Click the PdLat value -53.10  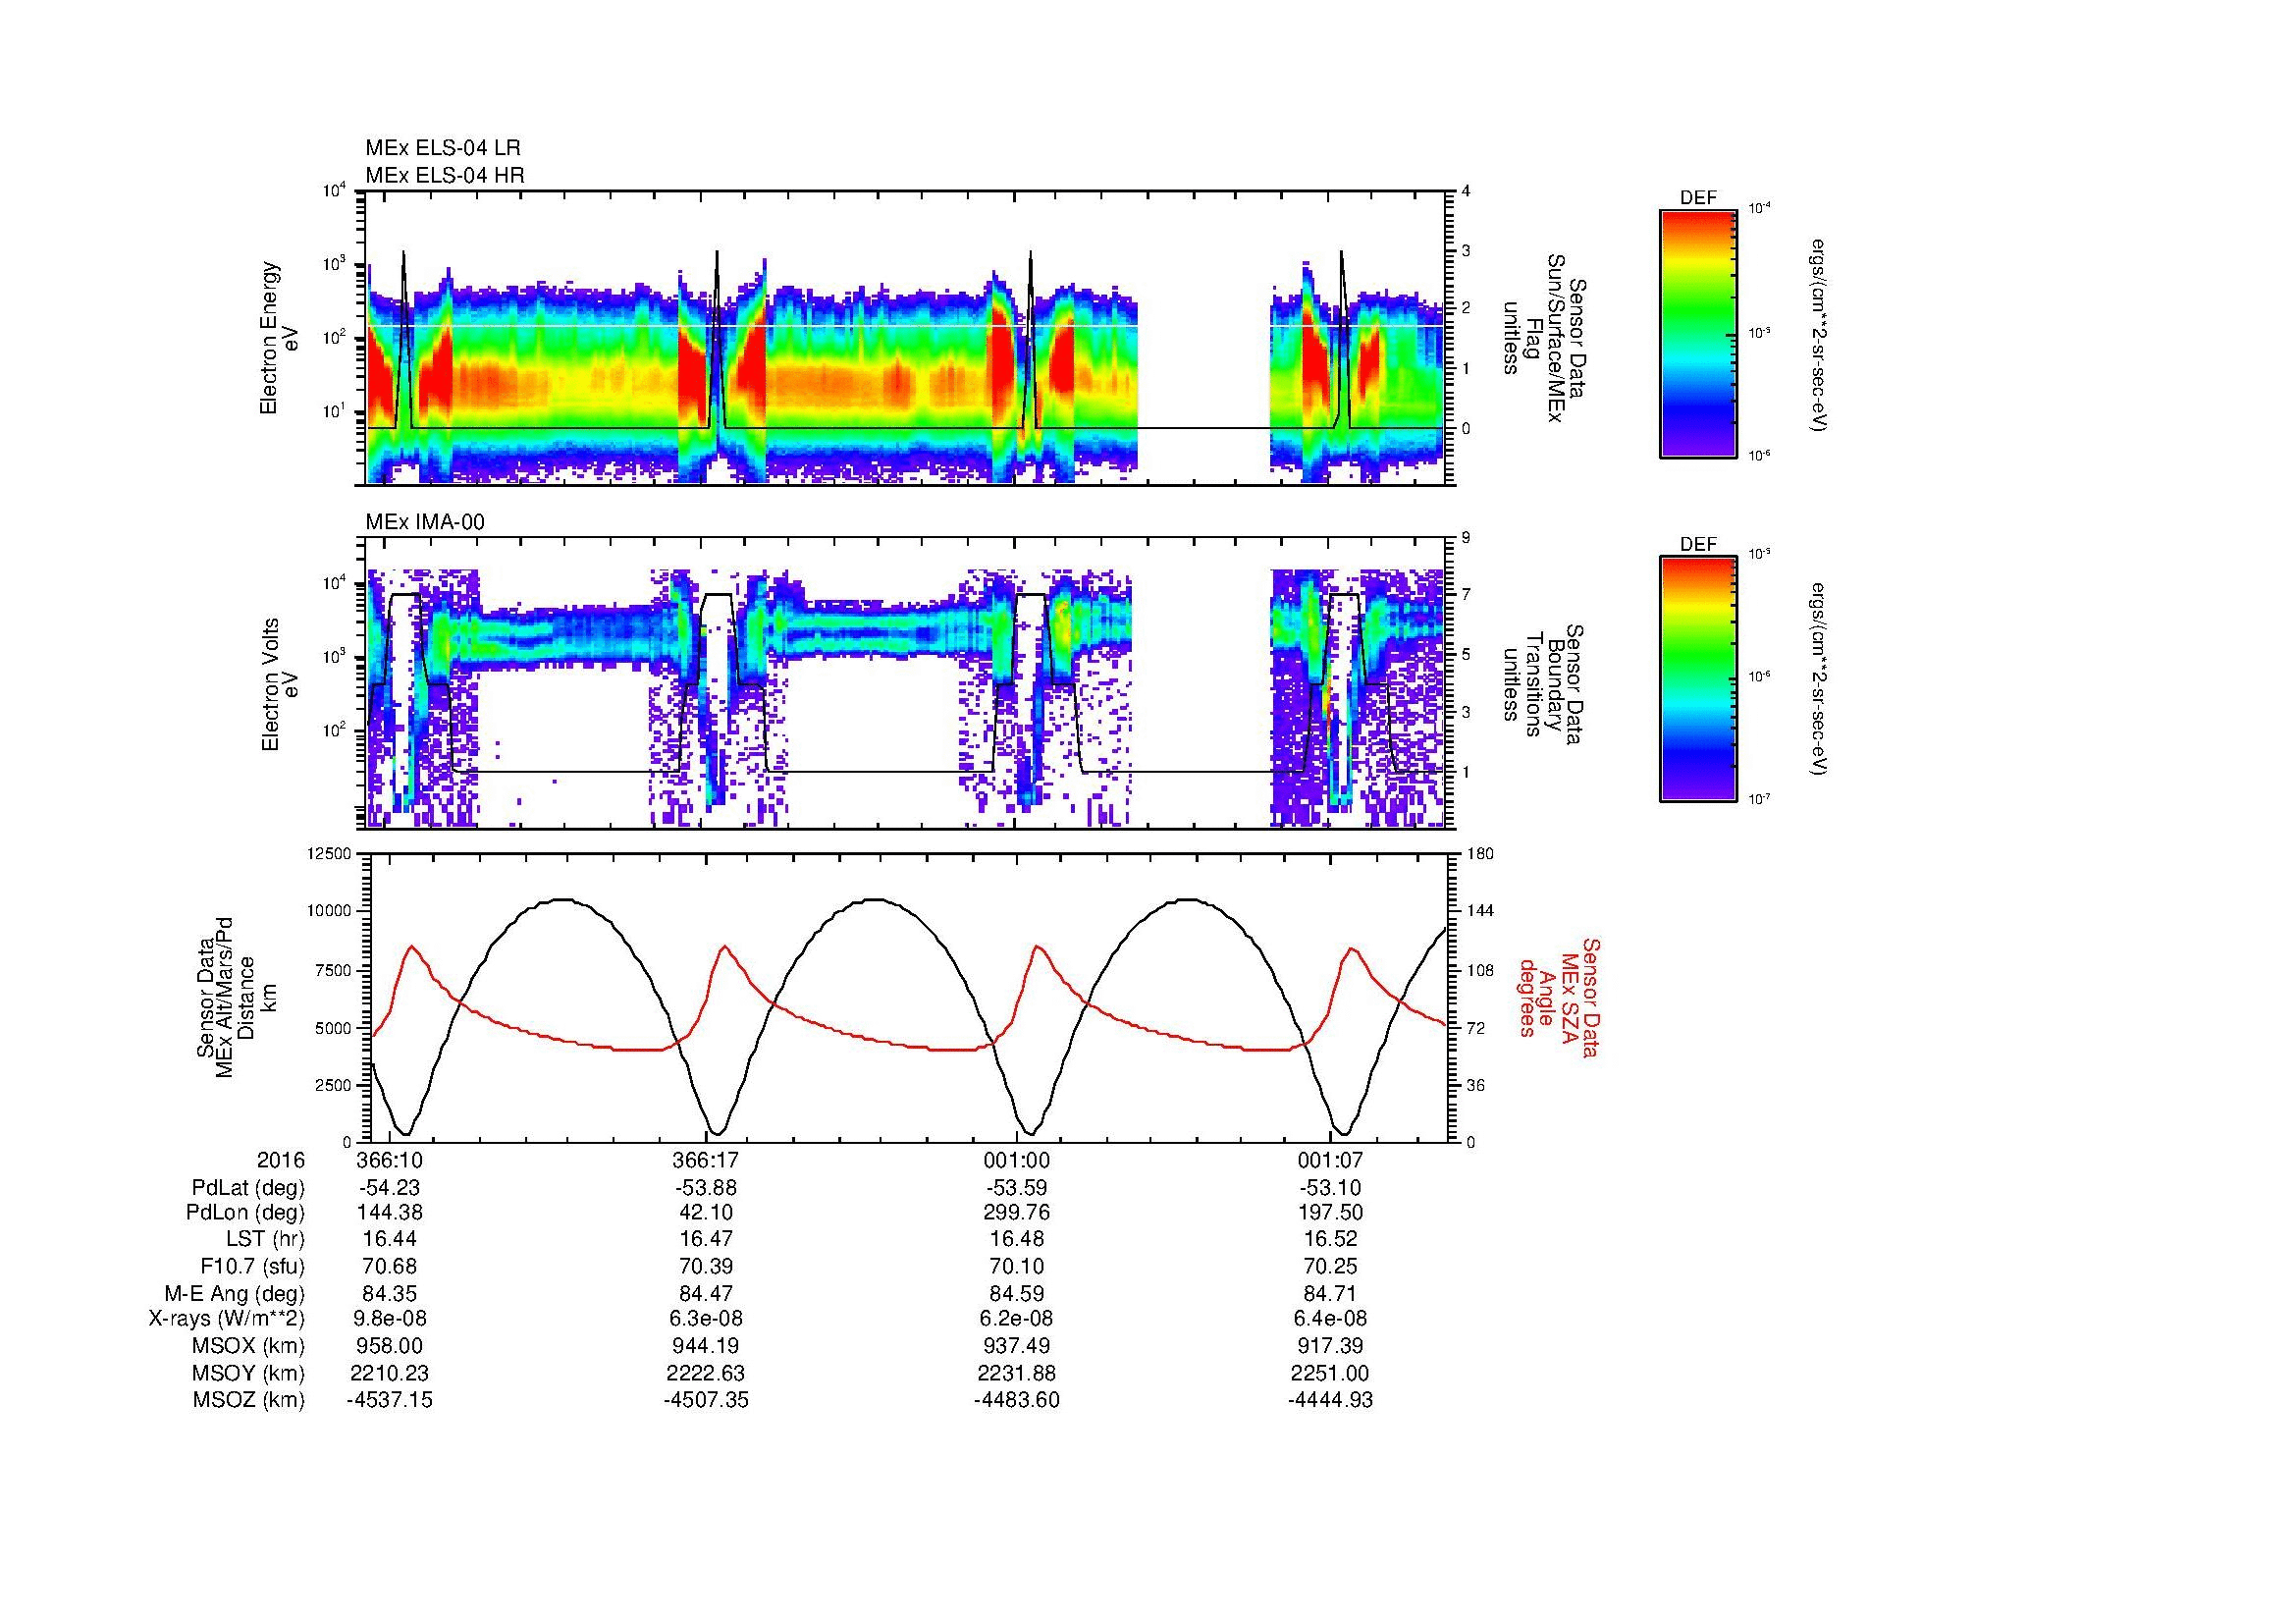click(x=1330, y=1188)
